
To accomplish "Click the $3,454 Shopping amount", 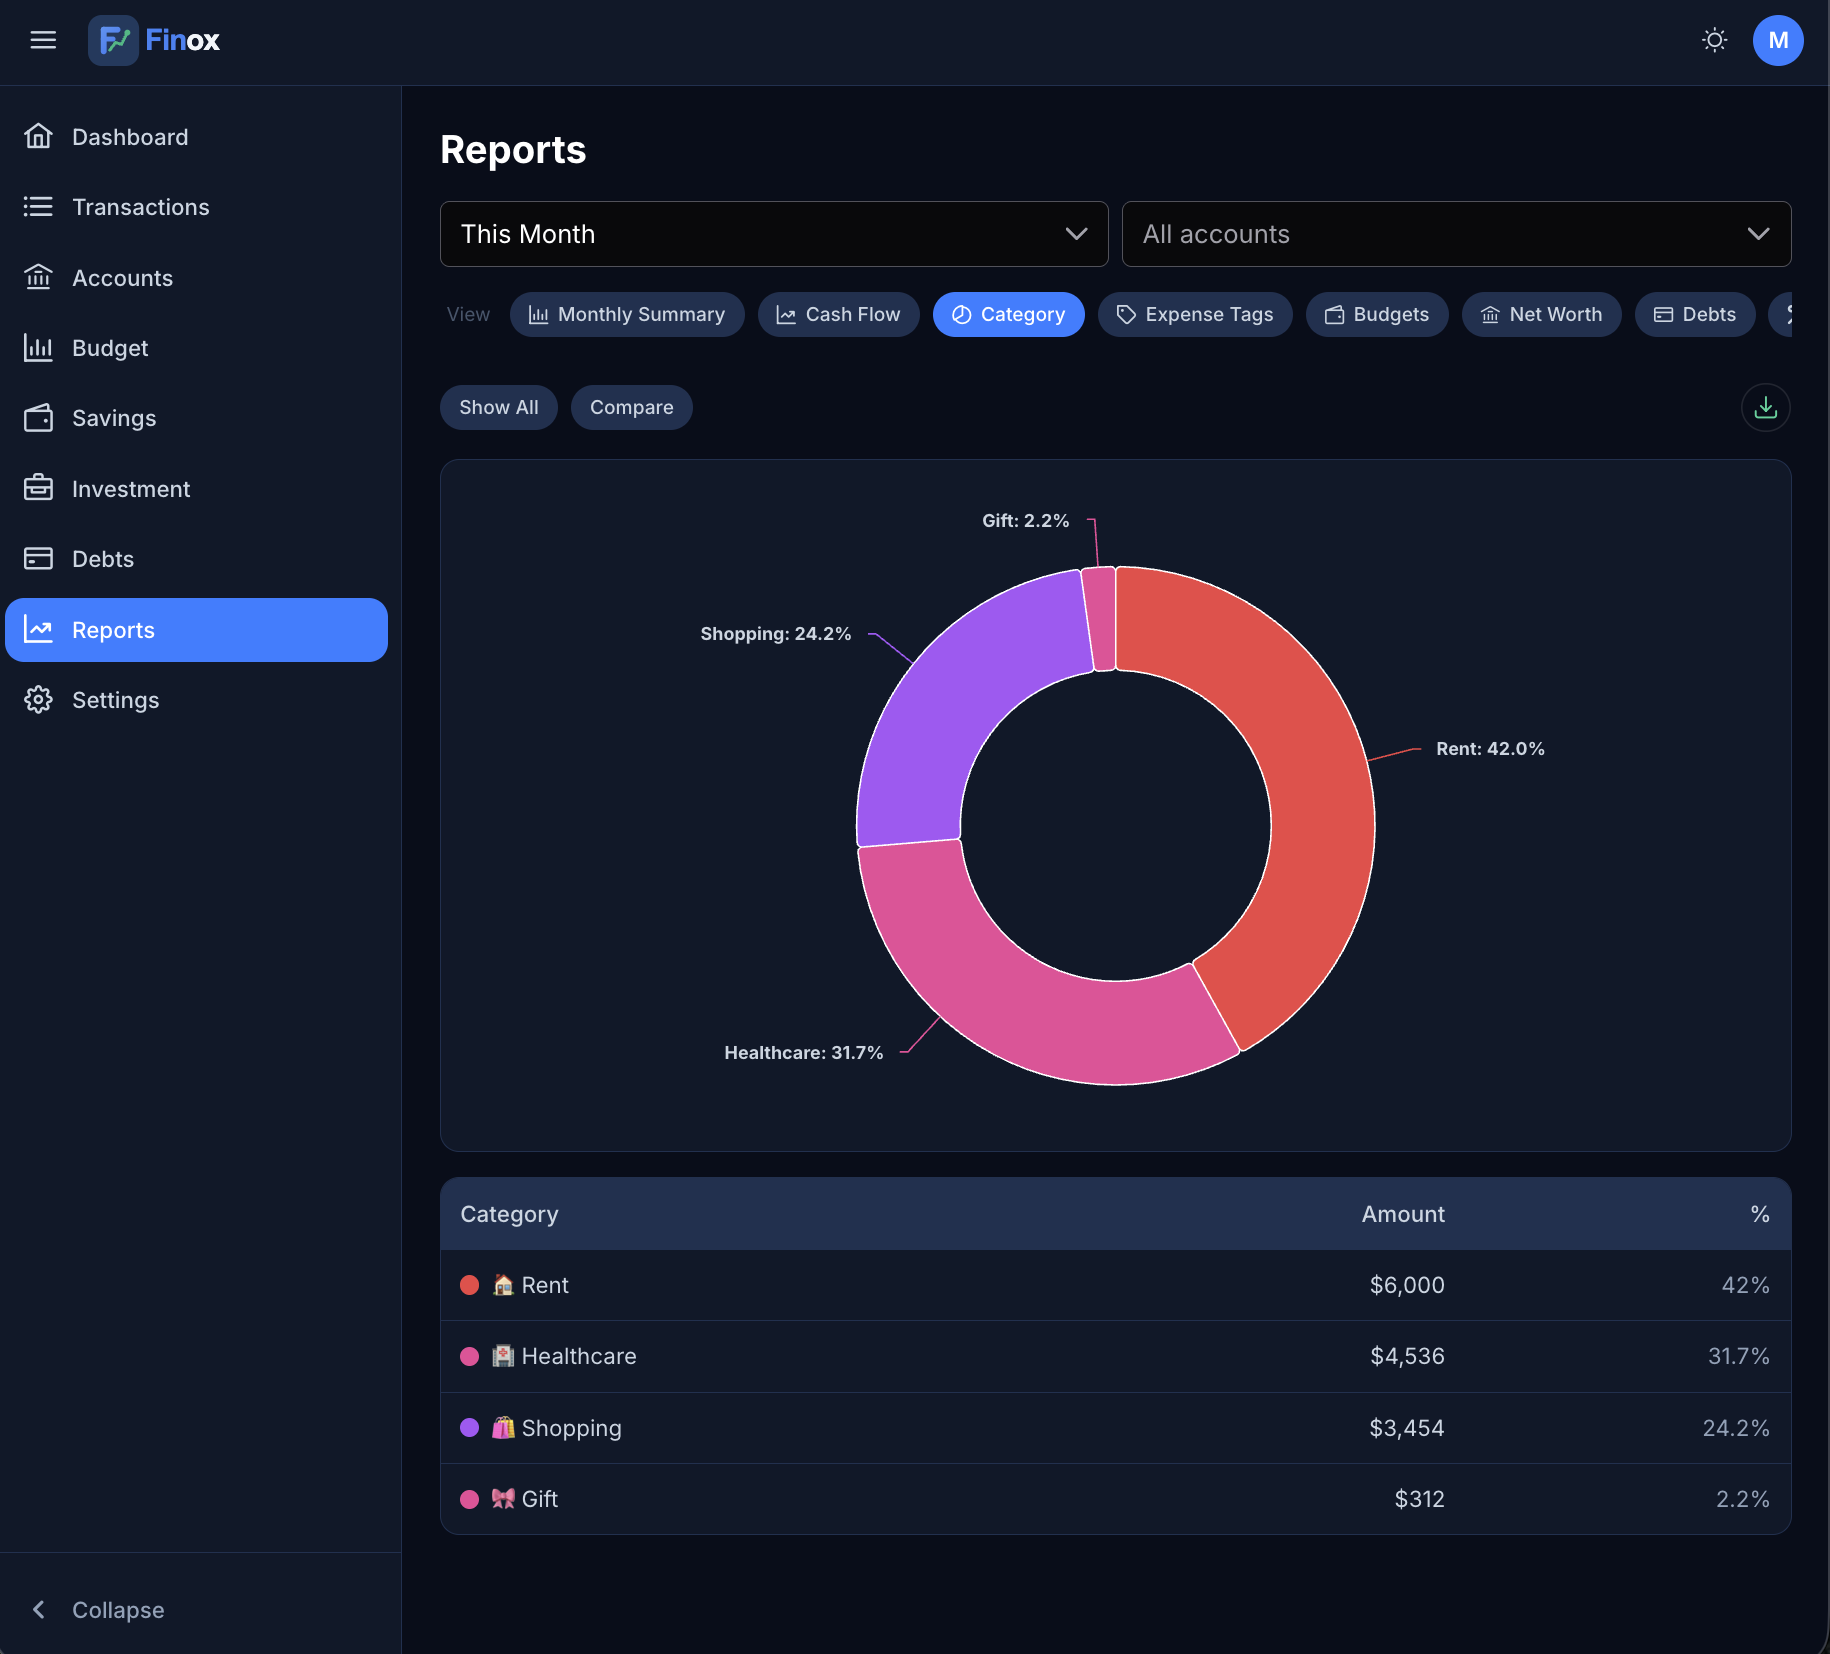I will (1407, 1428).
